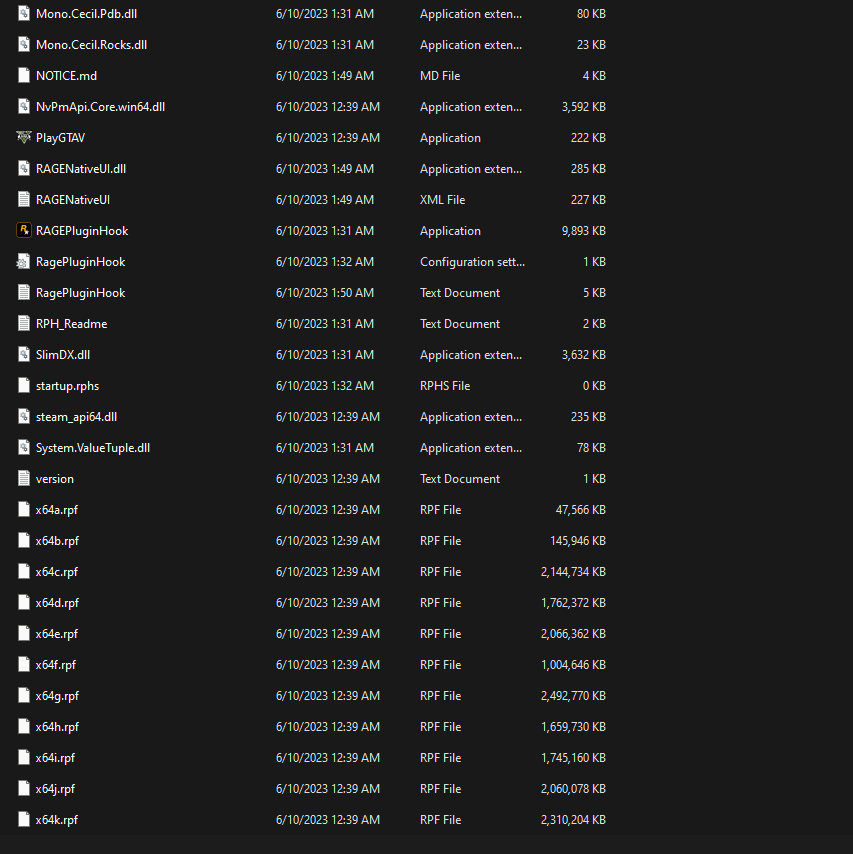Click the System.ValueTuple.dll file icon
853x854 pixels.
[23, 448]
